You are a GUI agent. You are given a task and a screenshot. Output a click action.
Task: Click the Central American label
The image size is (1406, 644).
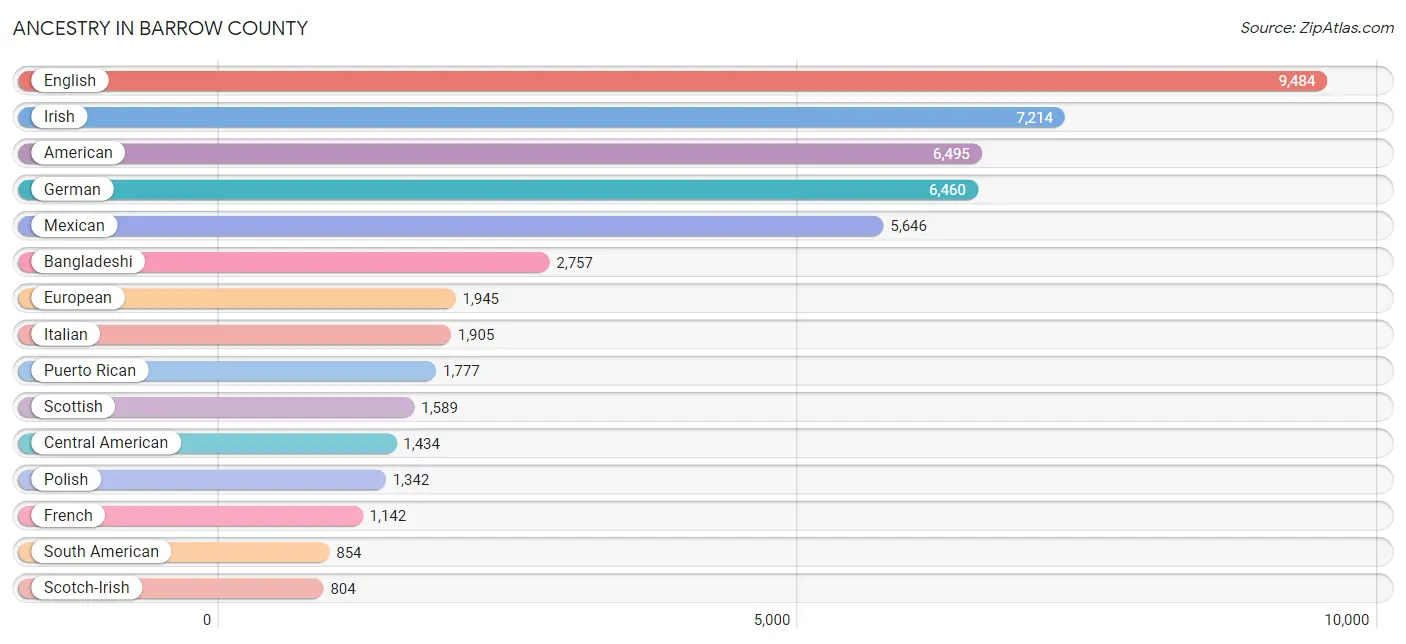[106, 443]
